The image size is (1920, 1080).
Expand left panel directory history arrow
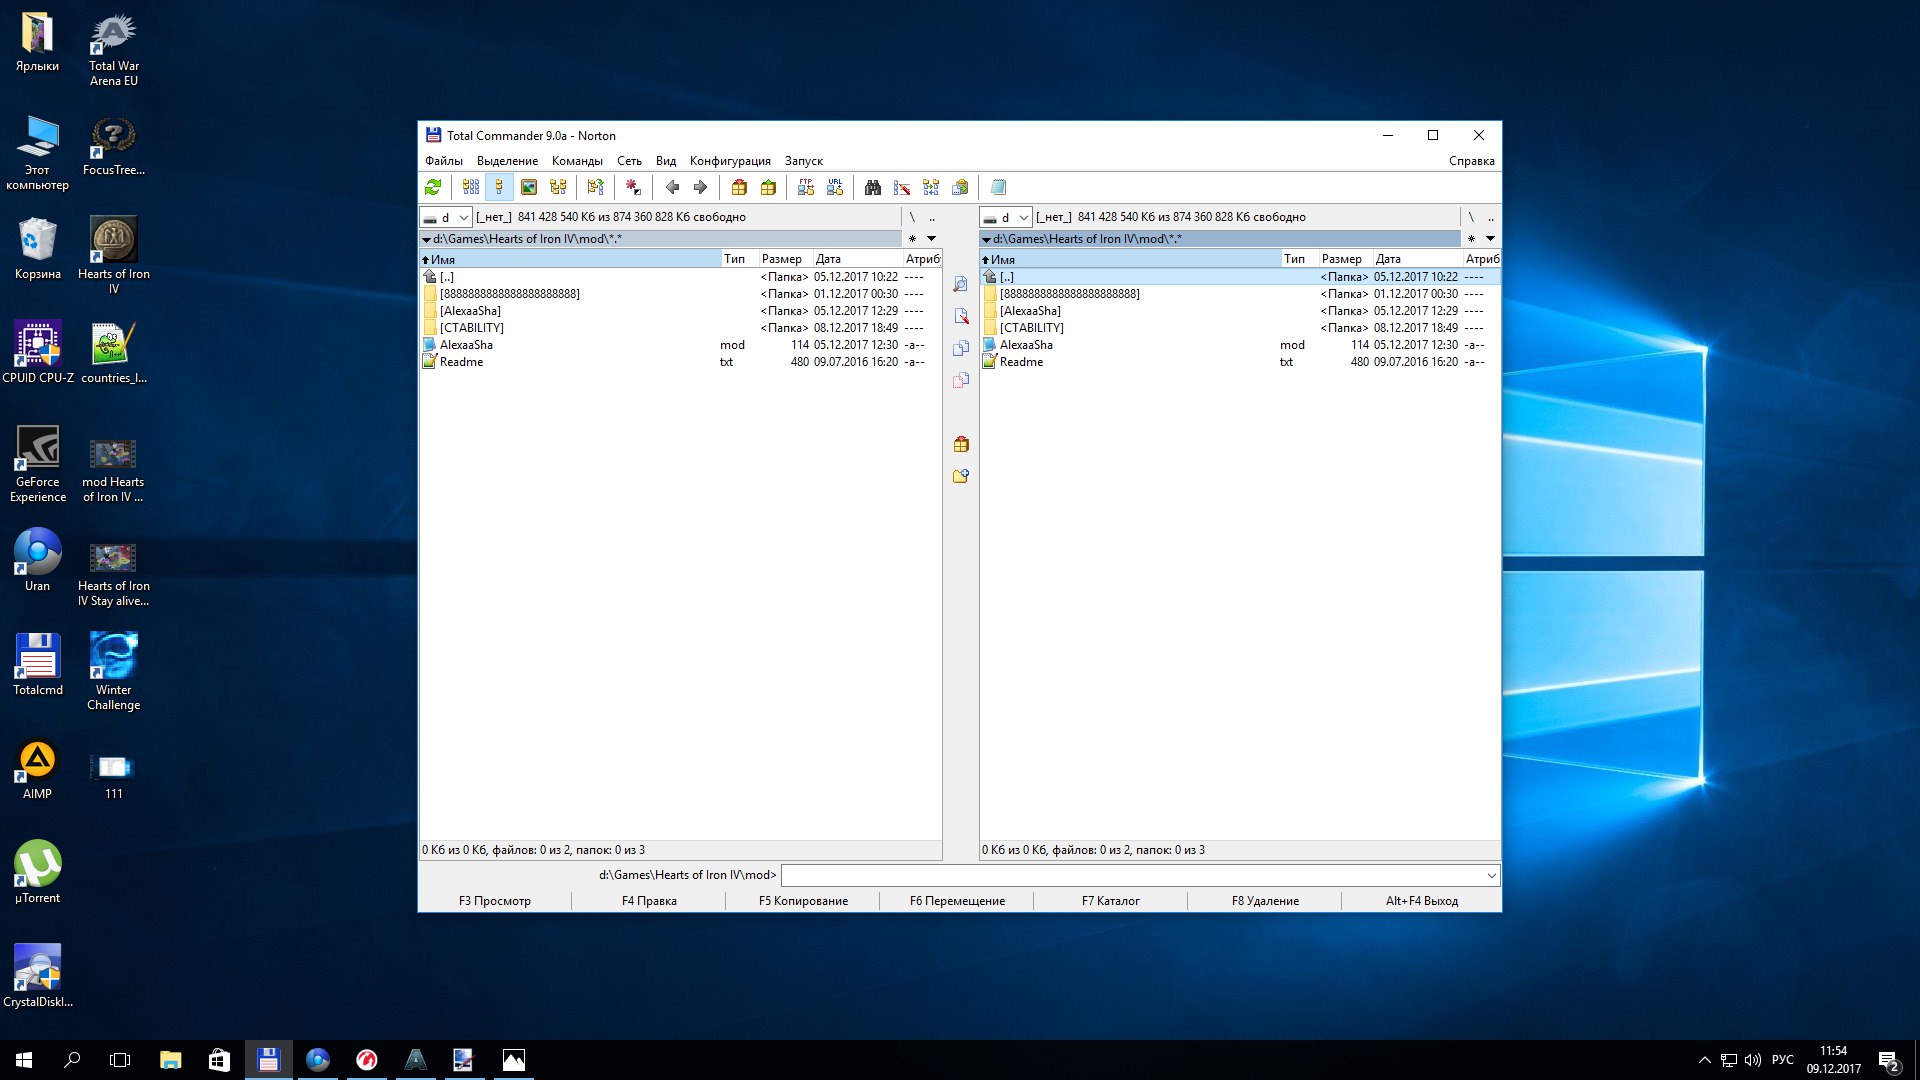click(932, 238)
